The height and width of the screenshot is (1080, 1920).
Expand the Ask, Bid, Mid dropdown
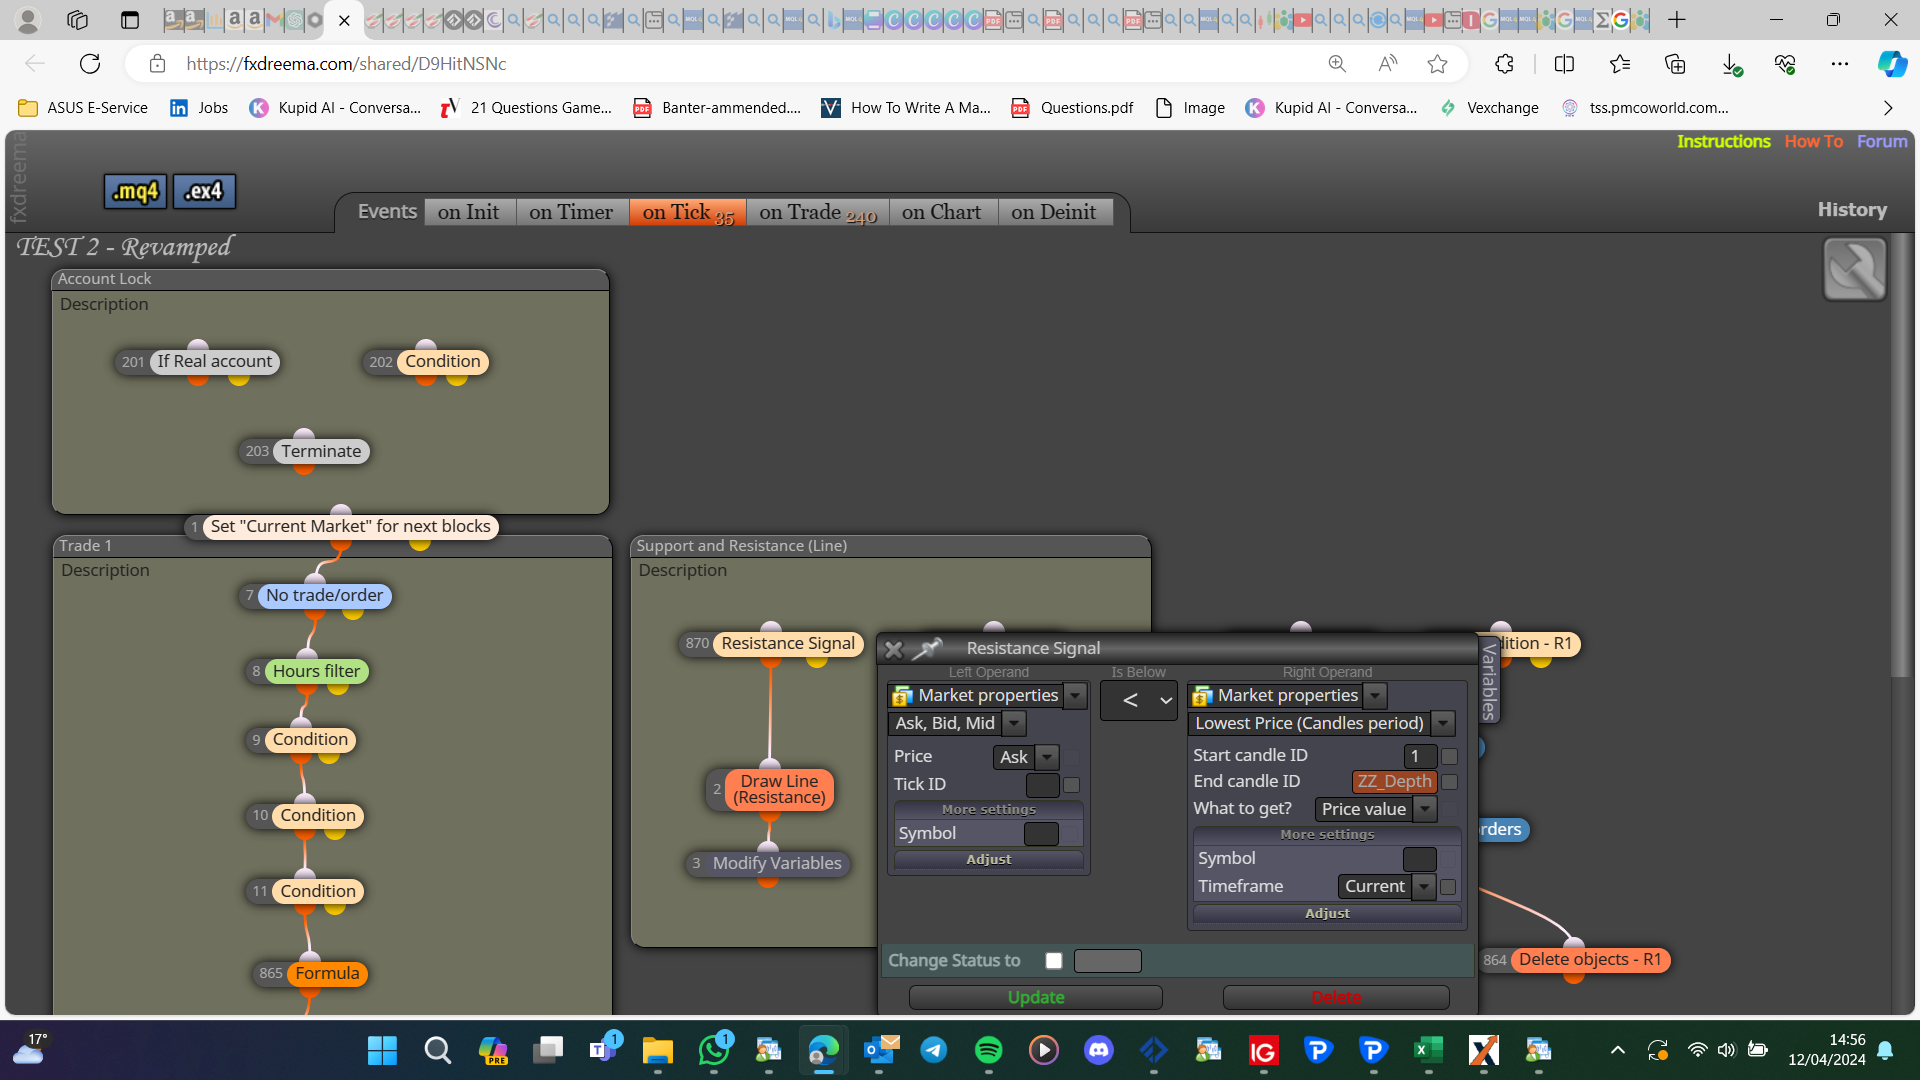pyautogui.click(x=1014, y=723)
